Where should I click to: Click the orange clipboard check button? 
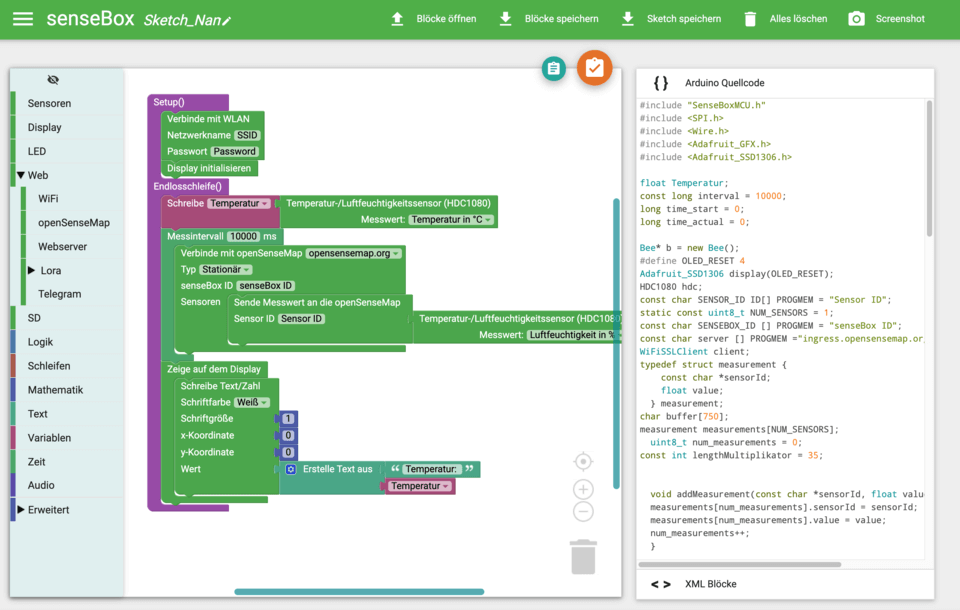click(x=594, y=68)
